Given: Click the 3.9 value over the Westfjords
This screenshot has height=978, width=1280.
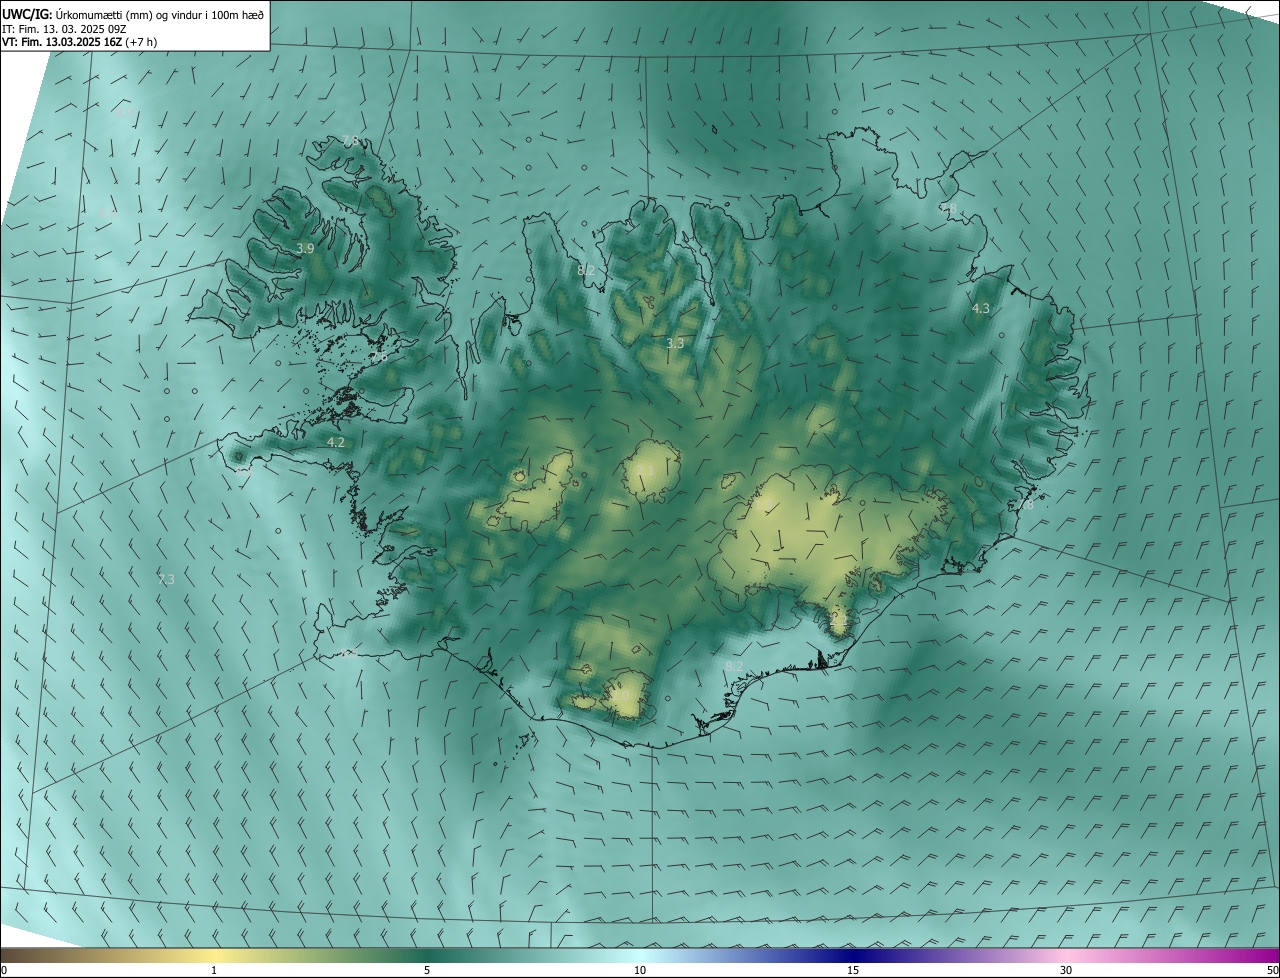Looking at the screenshot, I should (305, 248).
